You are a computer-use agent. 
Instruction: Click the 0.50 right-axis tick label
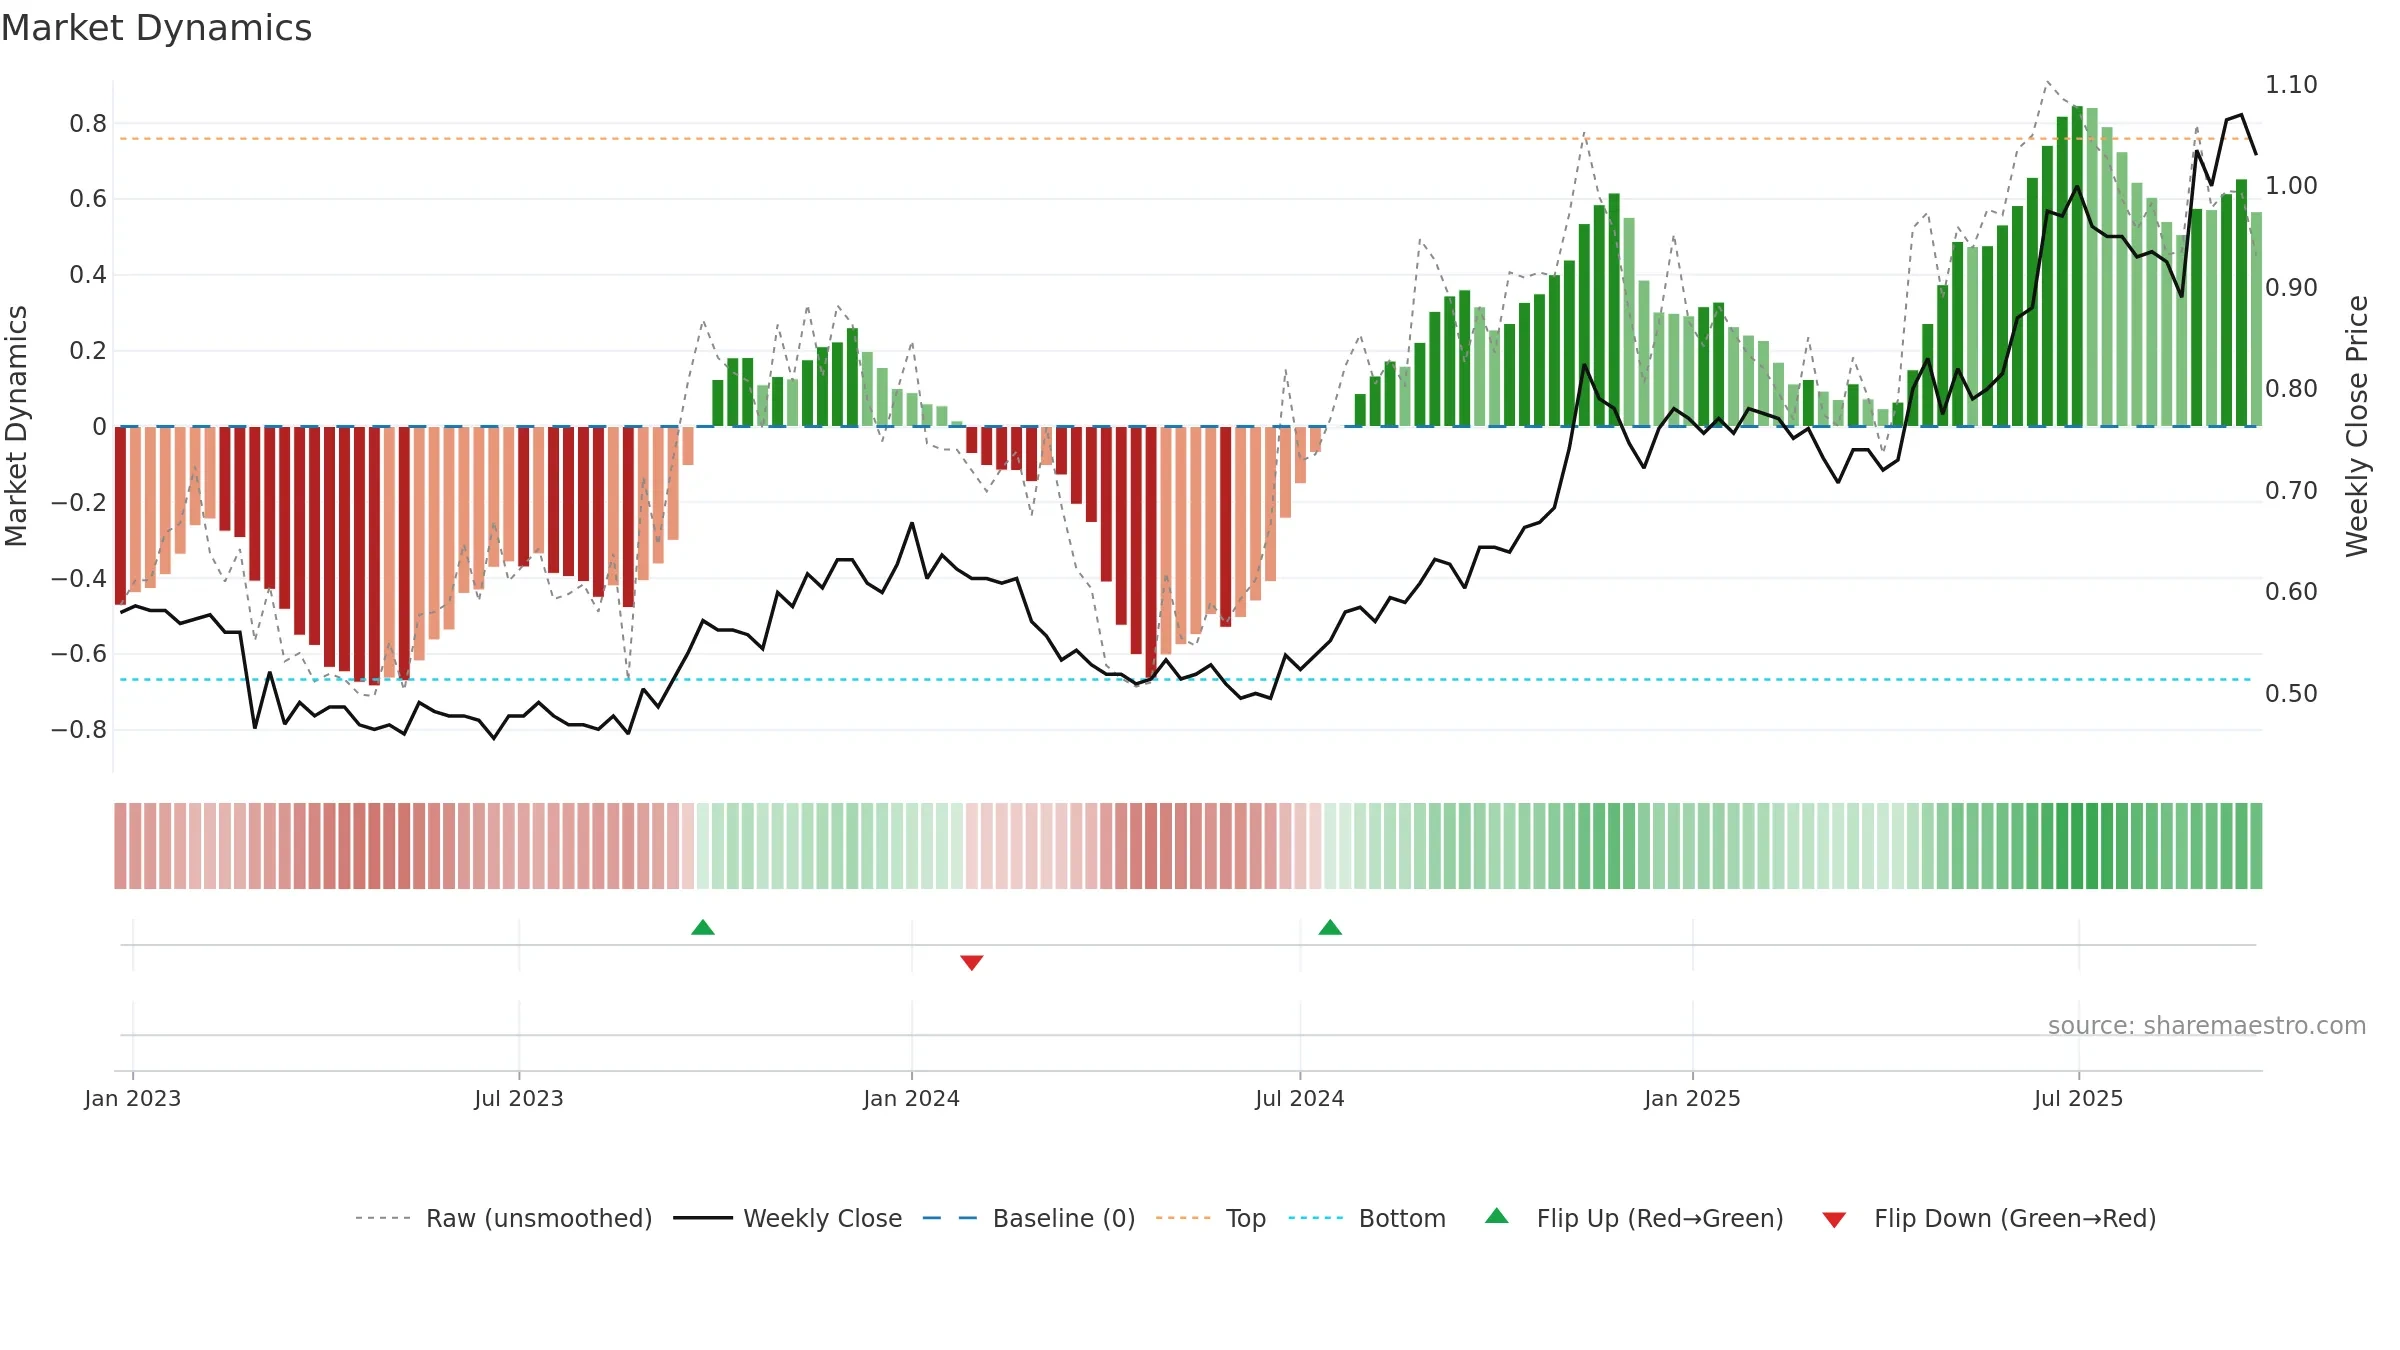2291,694
